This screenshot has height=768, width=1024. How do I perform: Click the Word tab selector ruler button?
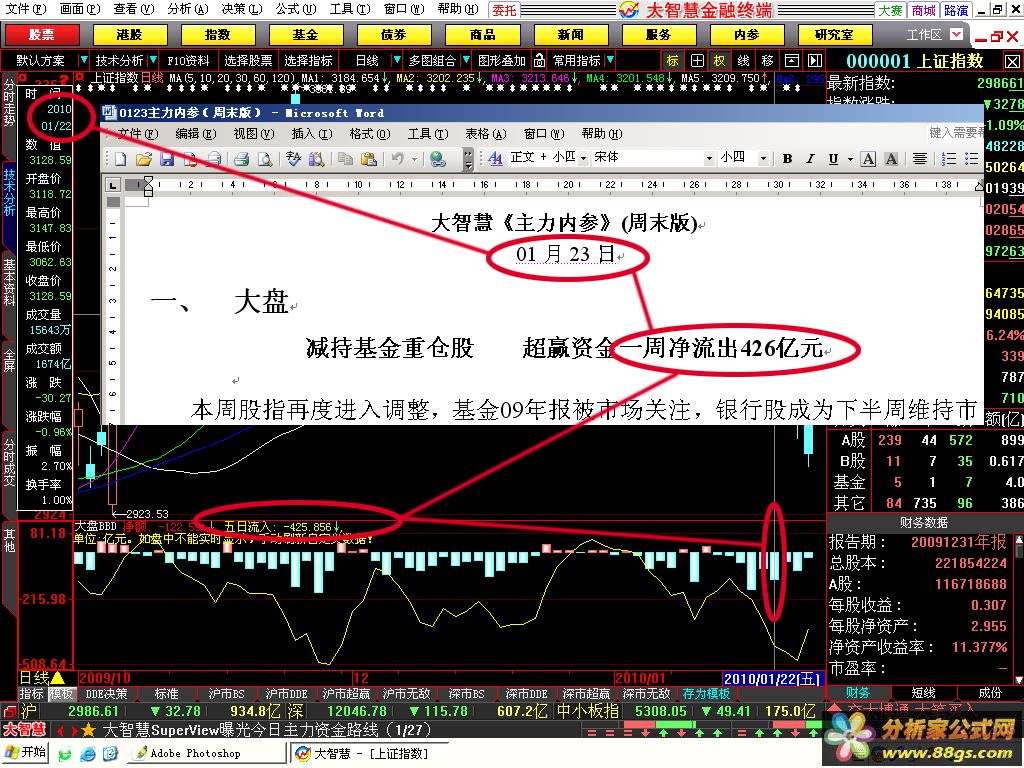pos(113,185)
